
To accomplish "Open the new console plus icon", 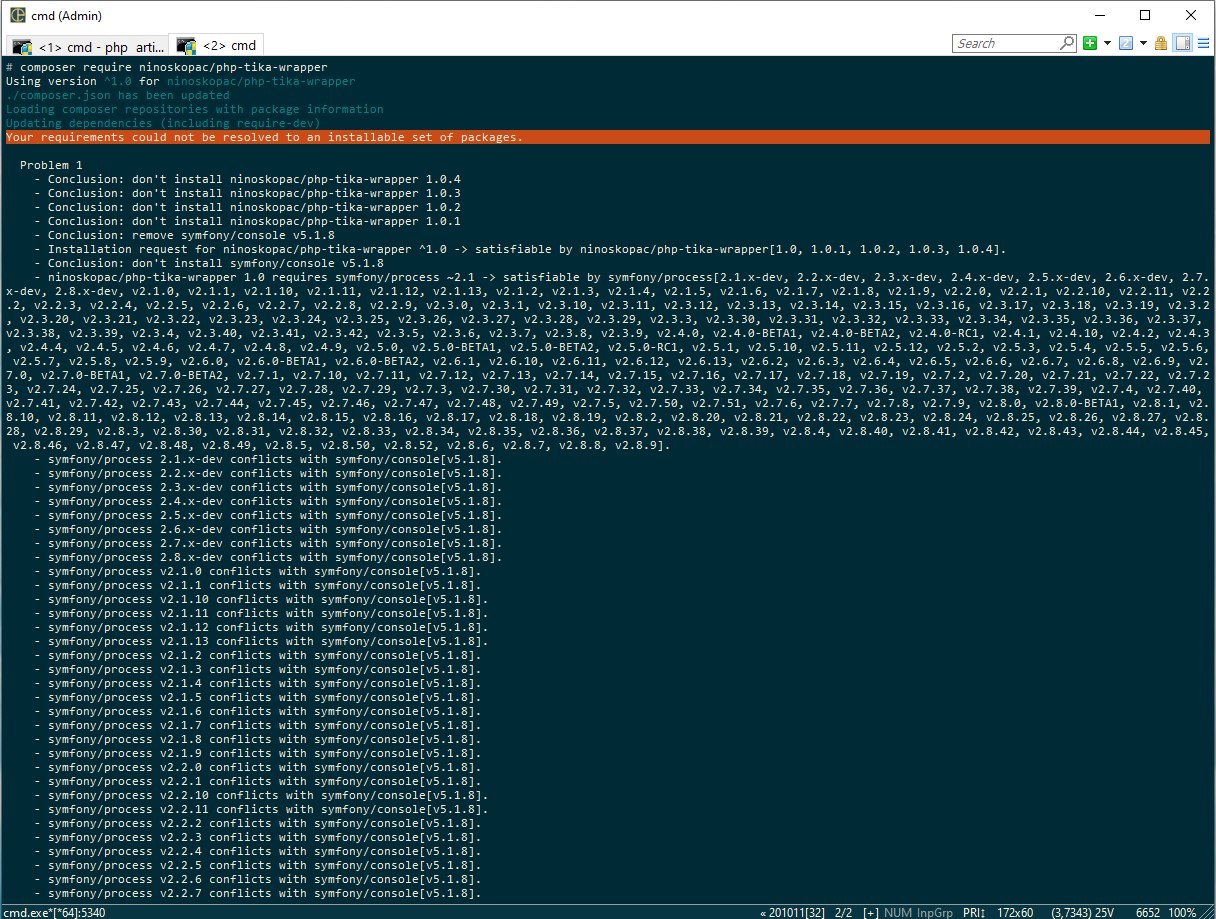I will pyautogui.click(x=1090, y=43).
